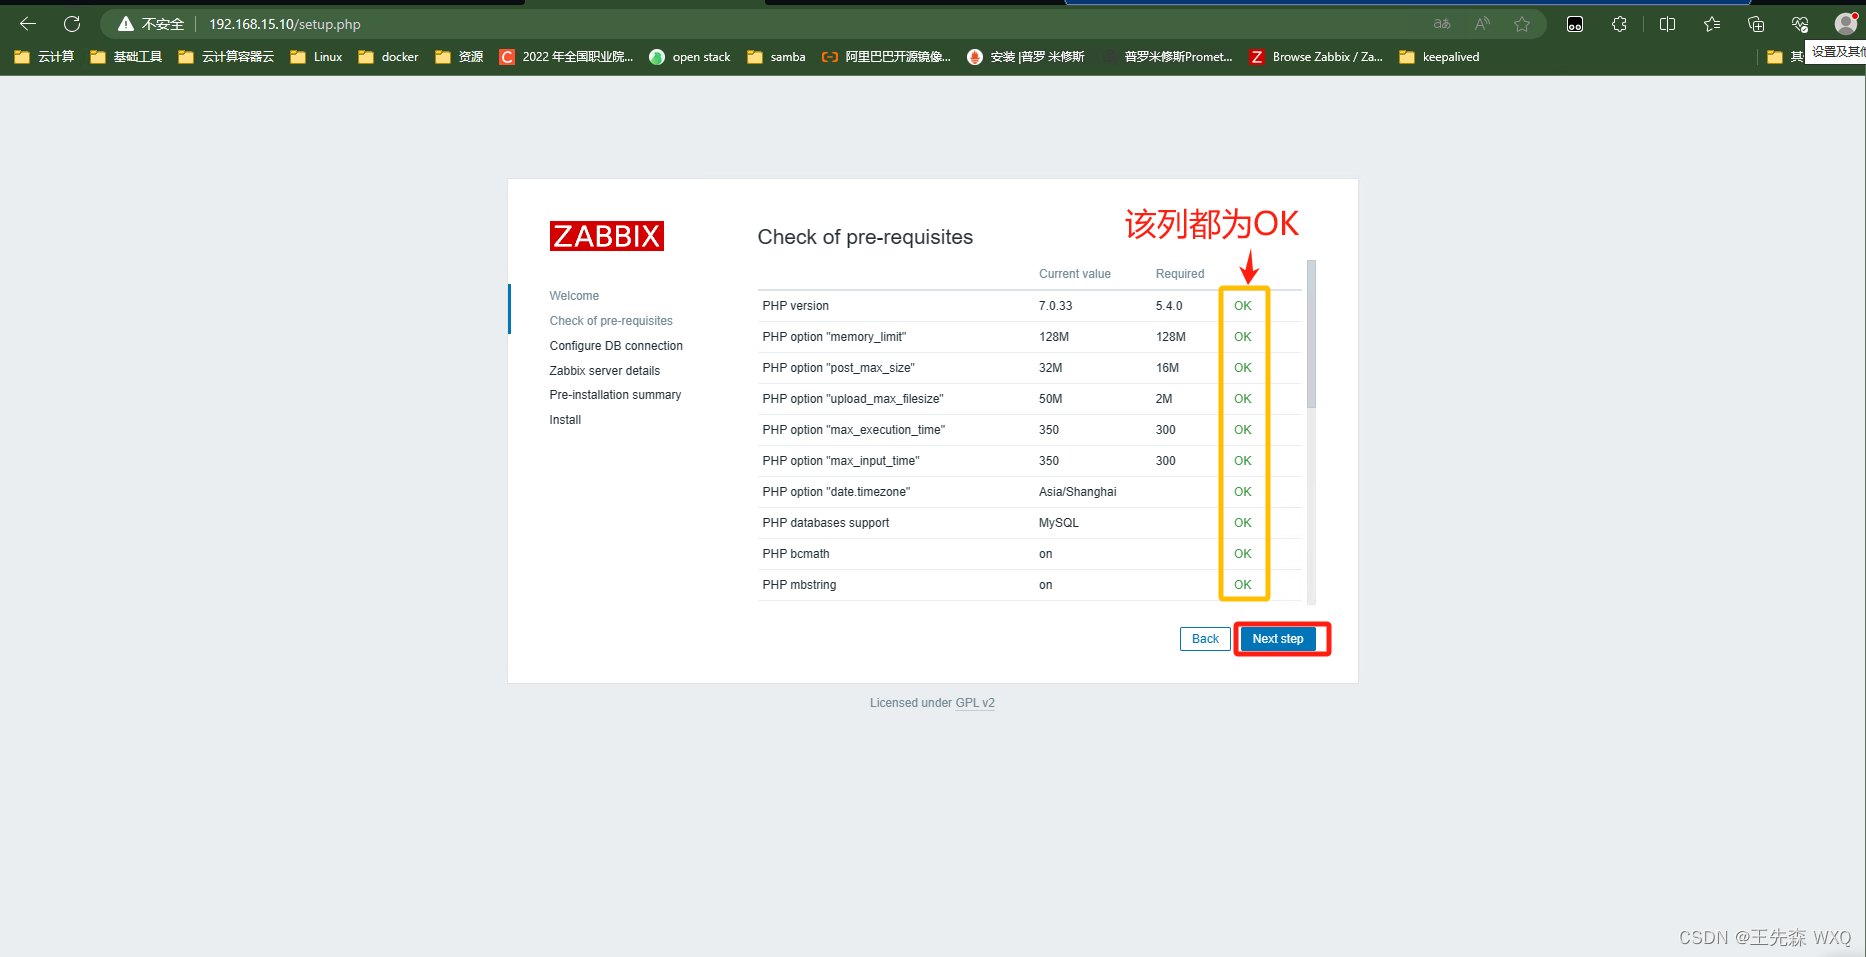Click the 50M upload_max_filesize value

click(x=1051, y=399)
